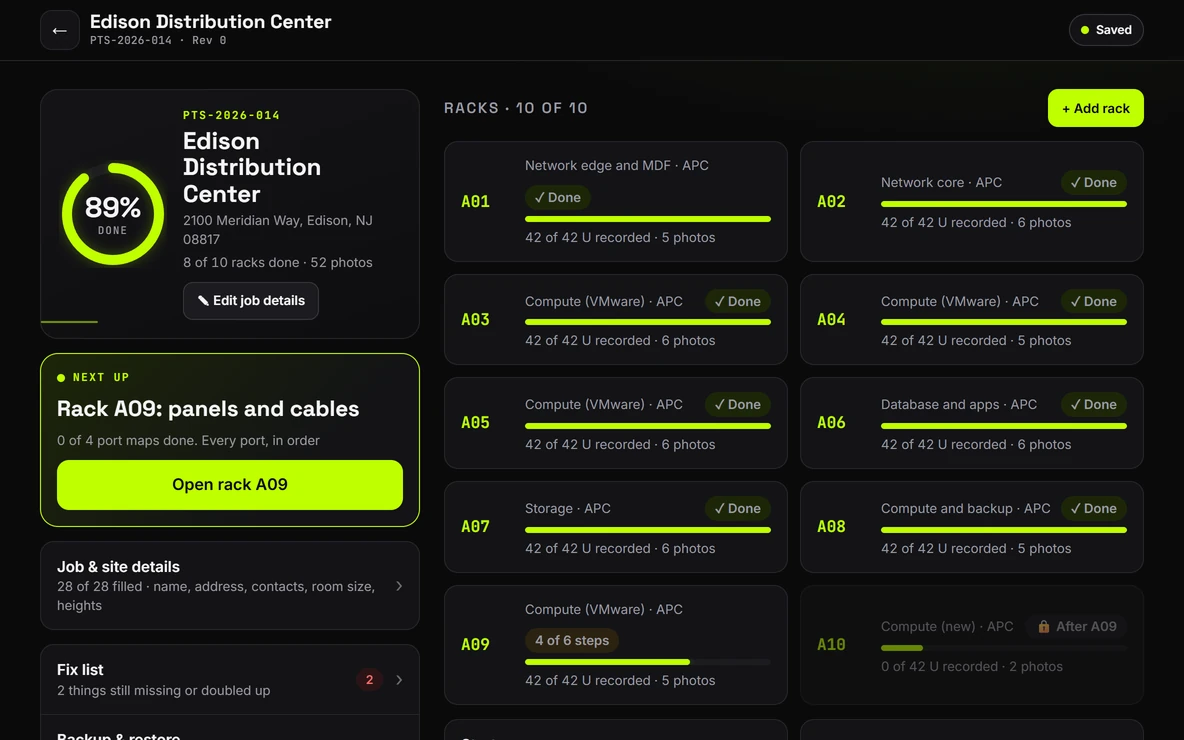Click the '4 of 6 steps' badge
This screenshot has height=740, width=1184.
572,640
